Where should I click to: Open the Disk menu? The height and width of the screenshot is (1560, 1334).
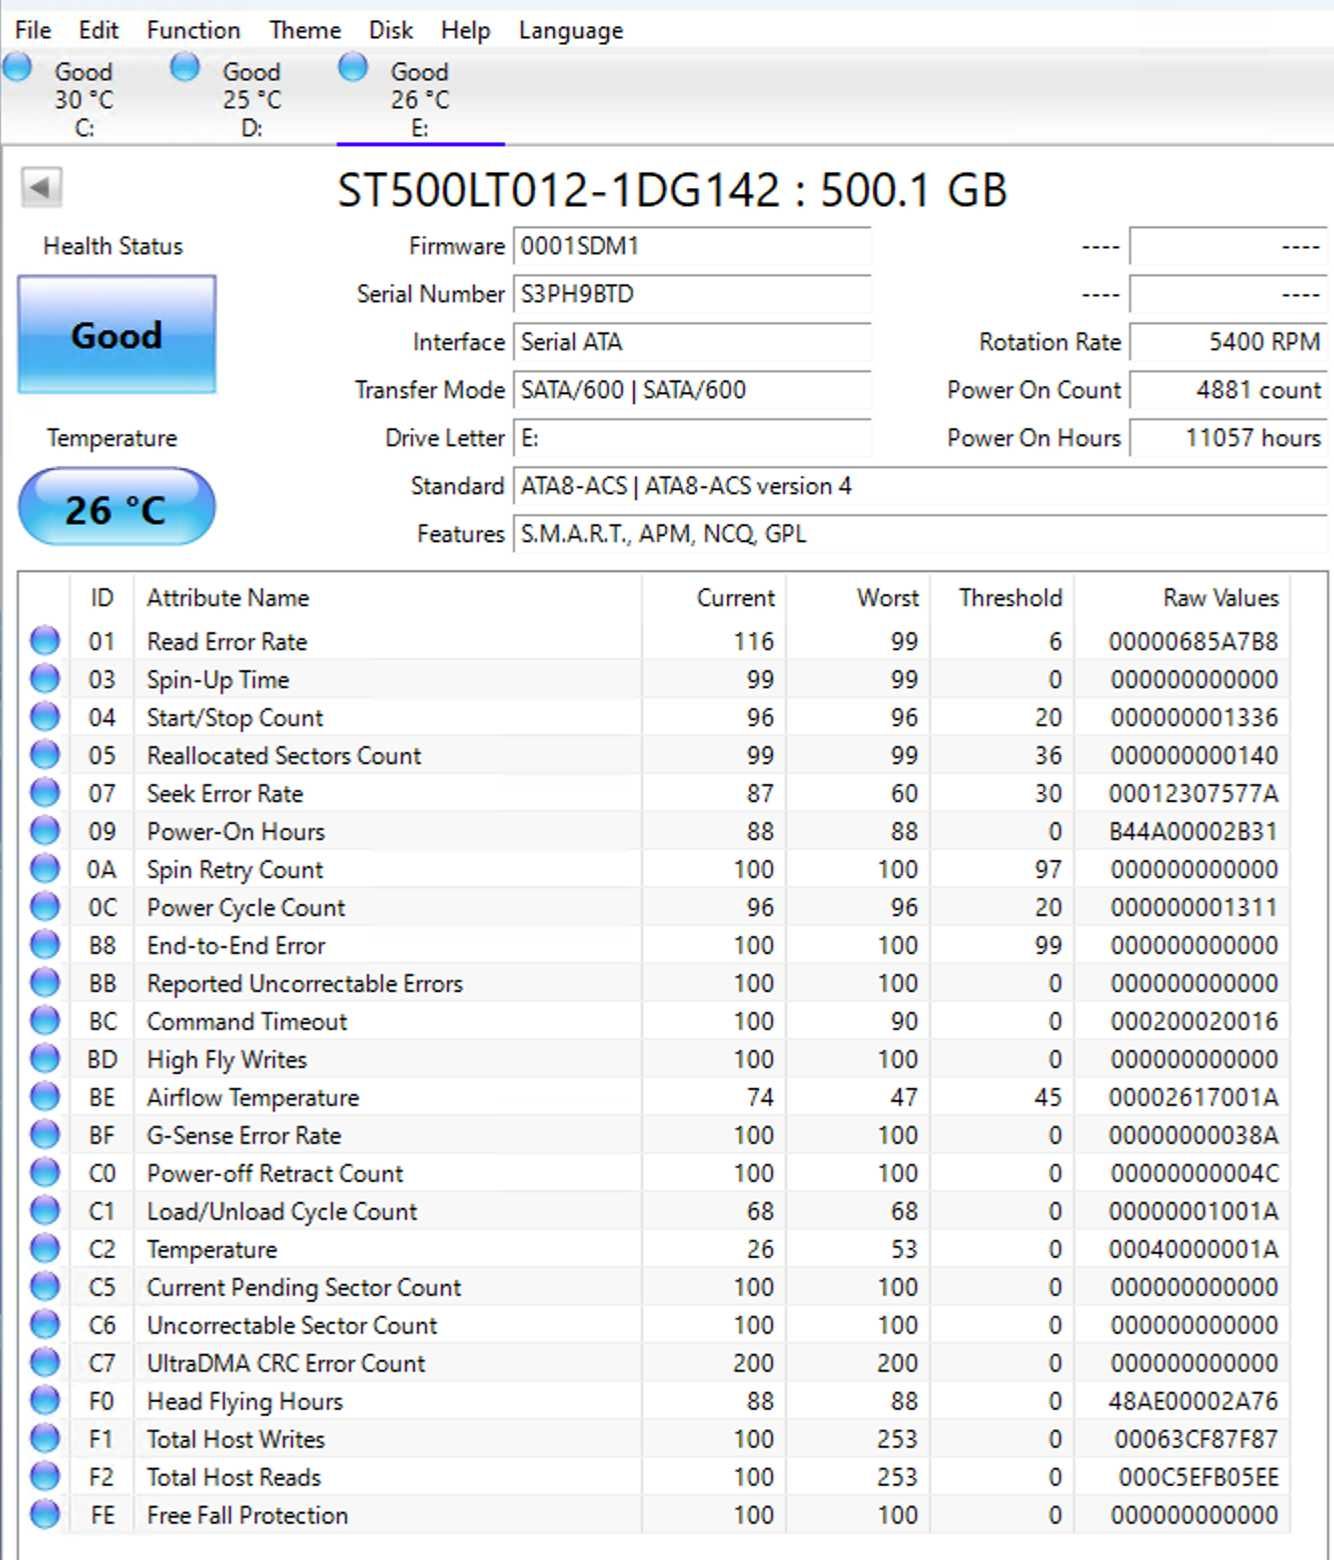tap(390, 30)
